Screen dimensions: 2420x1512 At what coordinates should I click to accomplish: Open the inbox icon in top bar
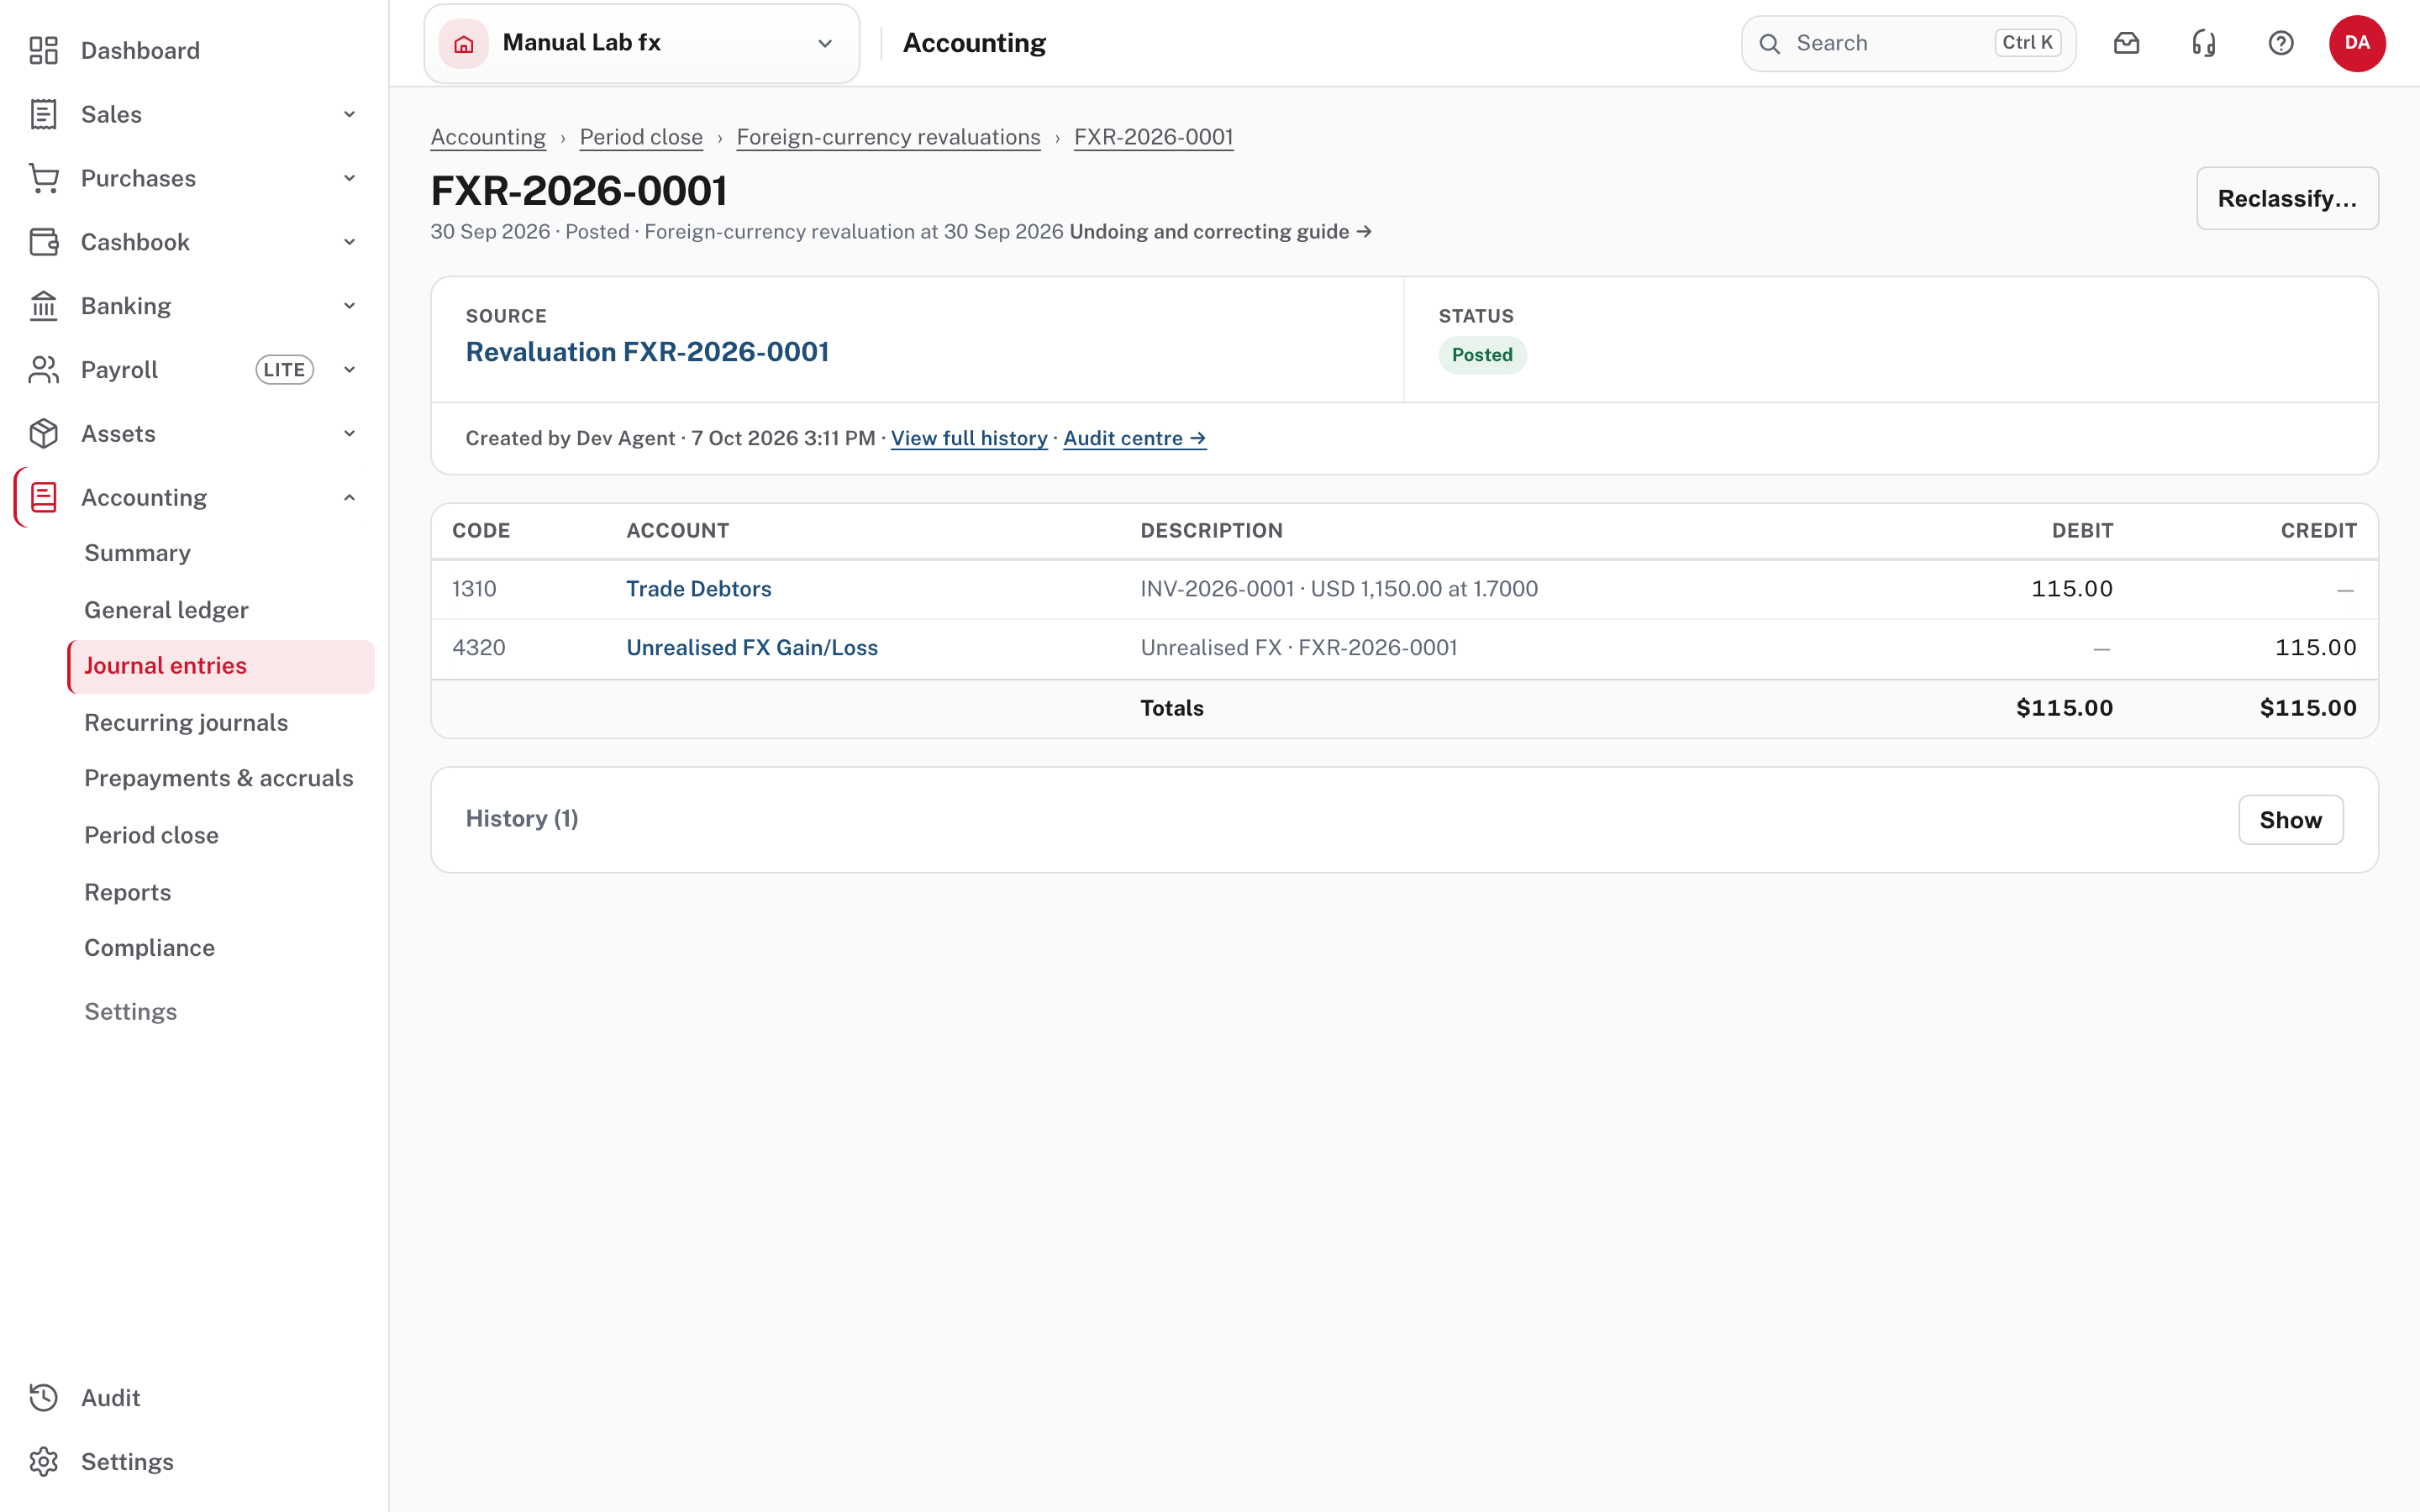click(2126, 43)
